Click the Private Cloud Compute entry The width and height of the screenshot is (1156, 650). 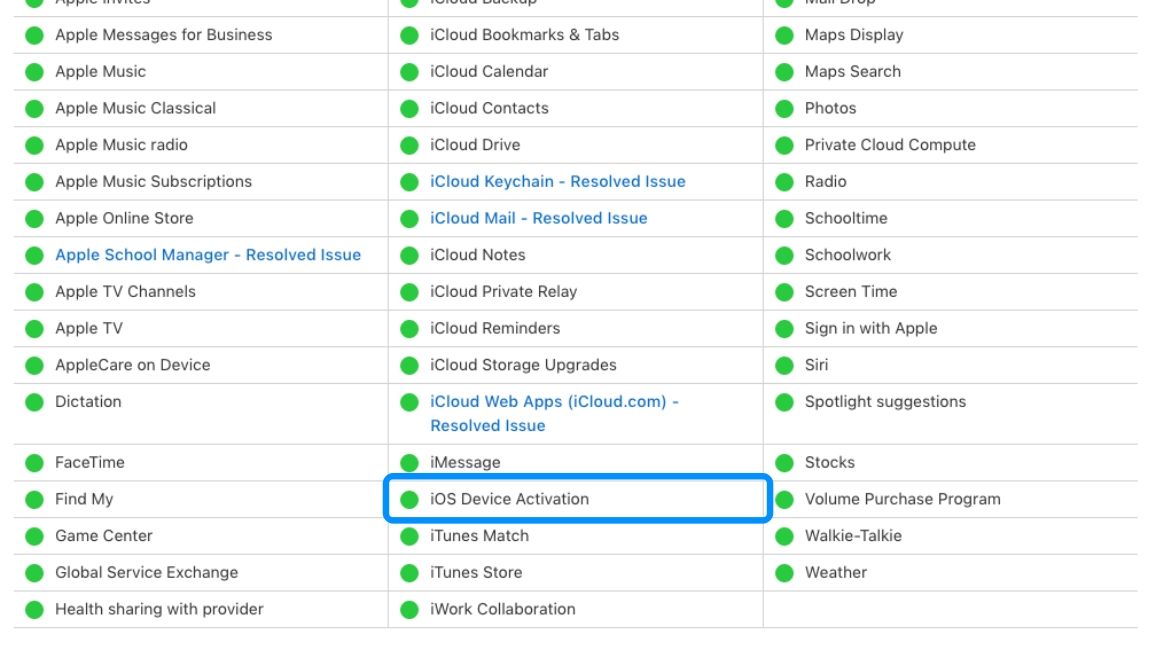(888, 144)
